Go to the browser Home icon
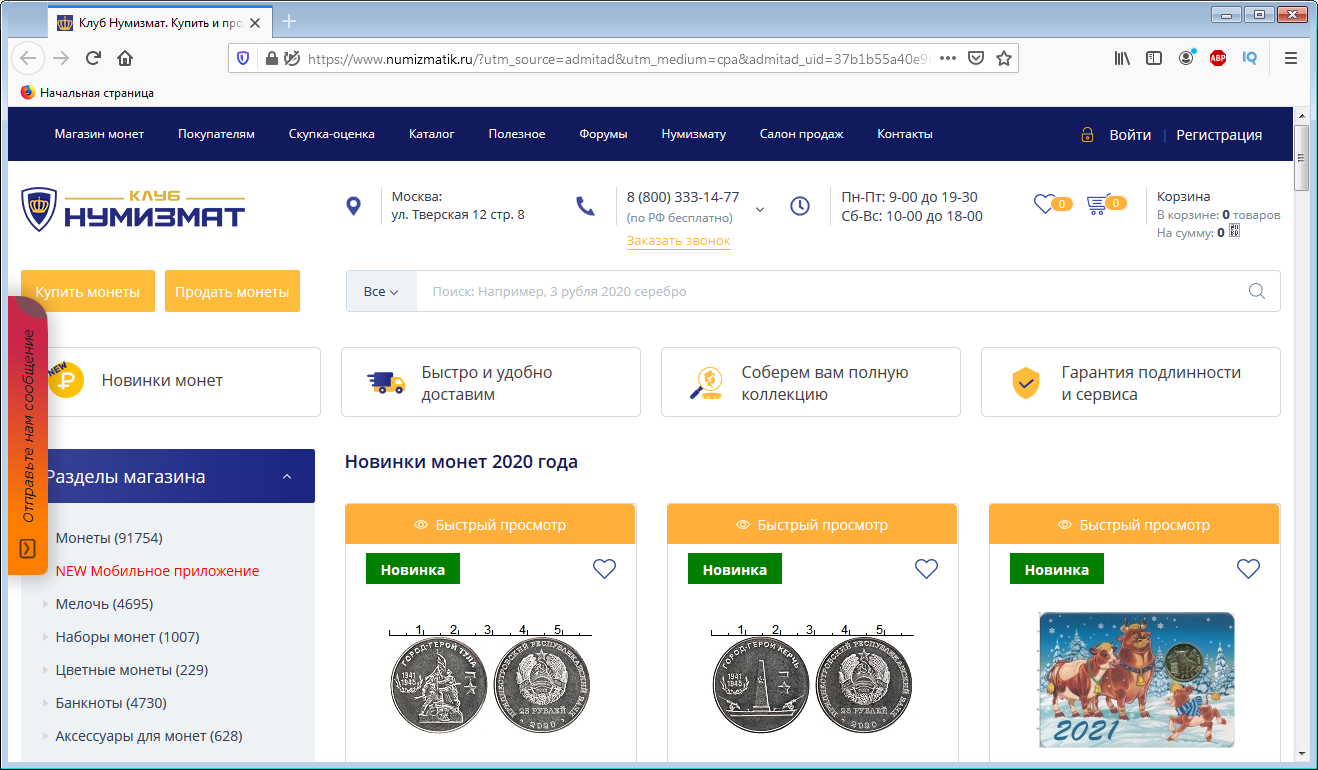Image resolution: width=1318 pixels, height=770 pixels. [x=125, y=58]
